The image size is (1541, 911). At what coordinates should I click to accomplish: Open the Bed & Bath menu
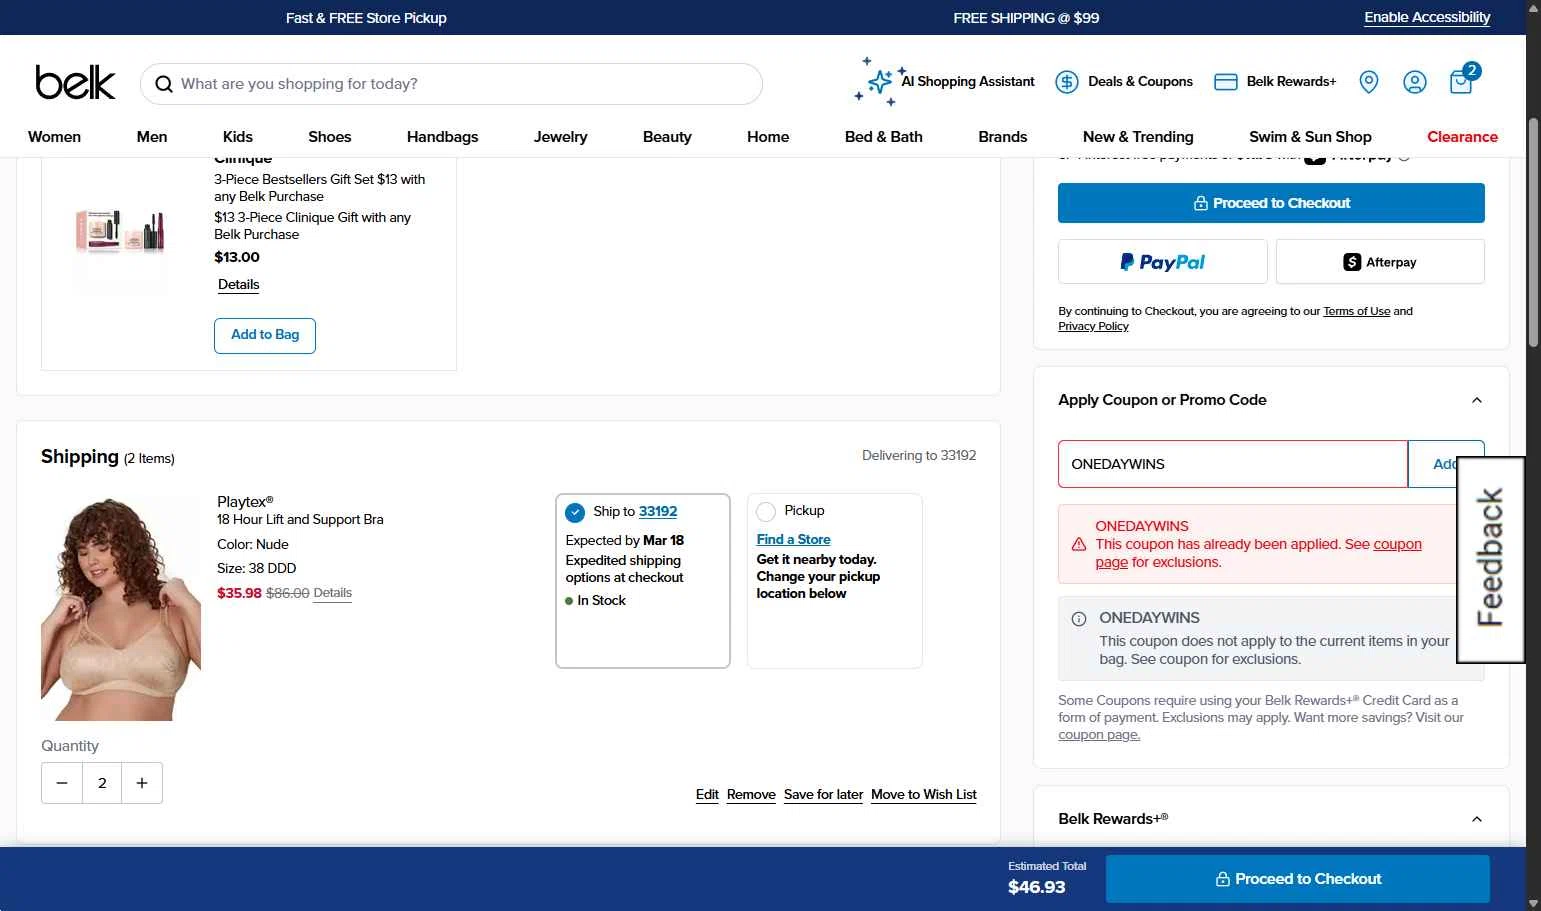[x=884, y=137]
